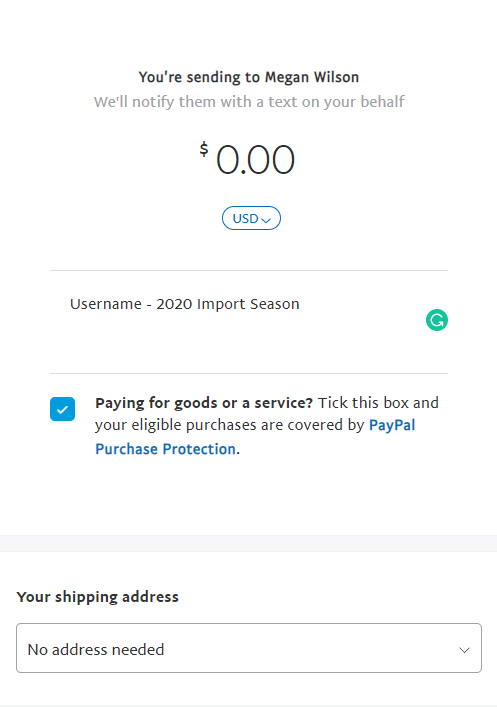Click the chevron arrow inside the USD pill
This screenshot has height=707, width=497.
[x=266, y=220]
